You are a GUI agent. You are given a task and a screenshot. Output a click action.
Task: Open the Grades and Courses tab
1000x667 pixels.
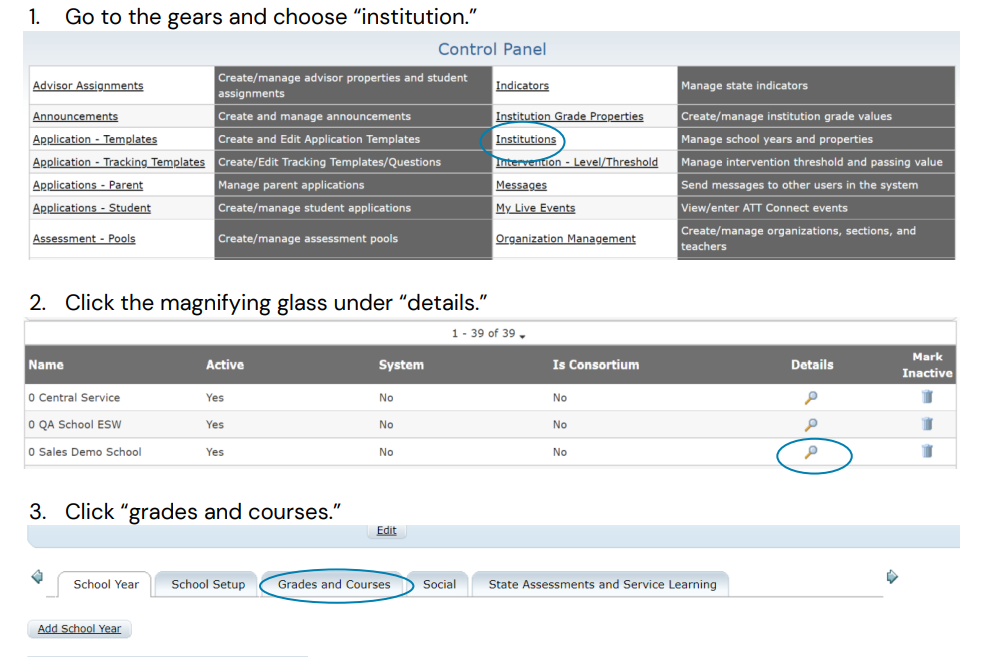(x=334, y=584)
